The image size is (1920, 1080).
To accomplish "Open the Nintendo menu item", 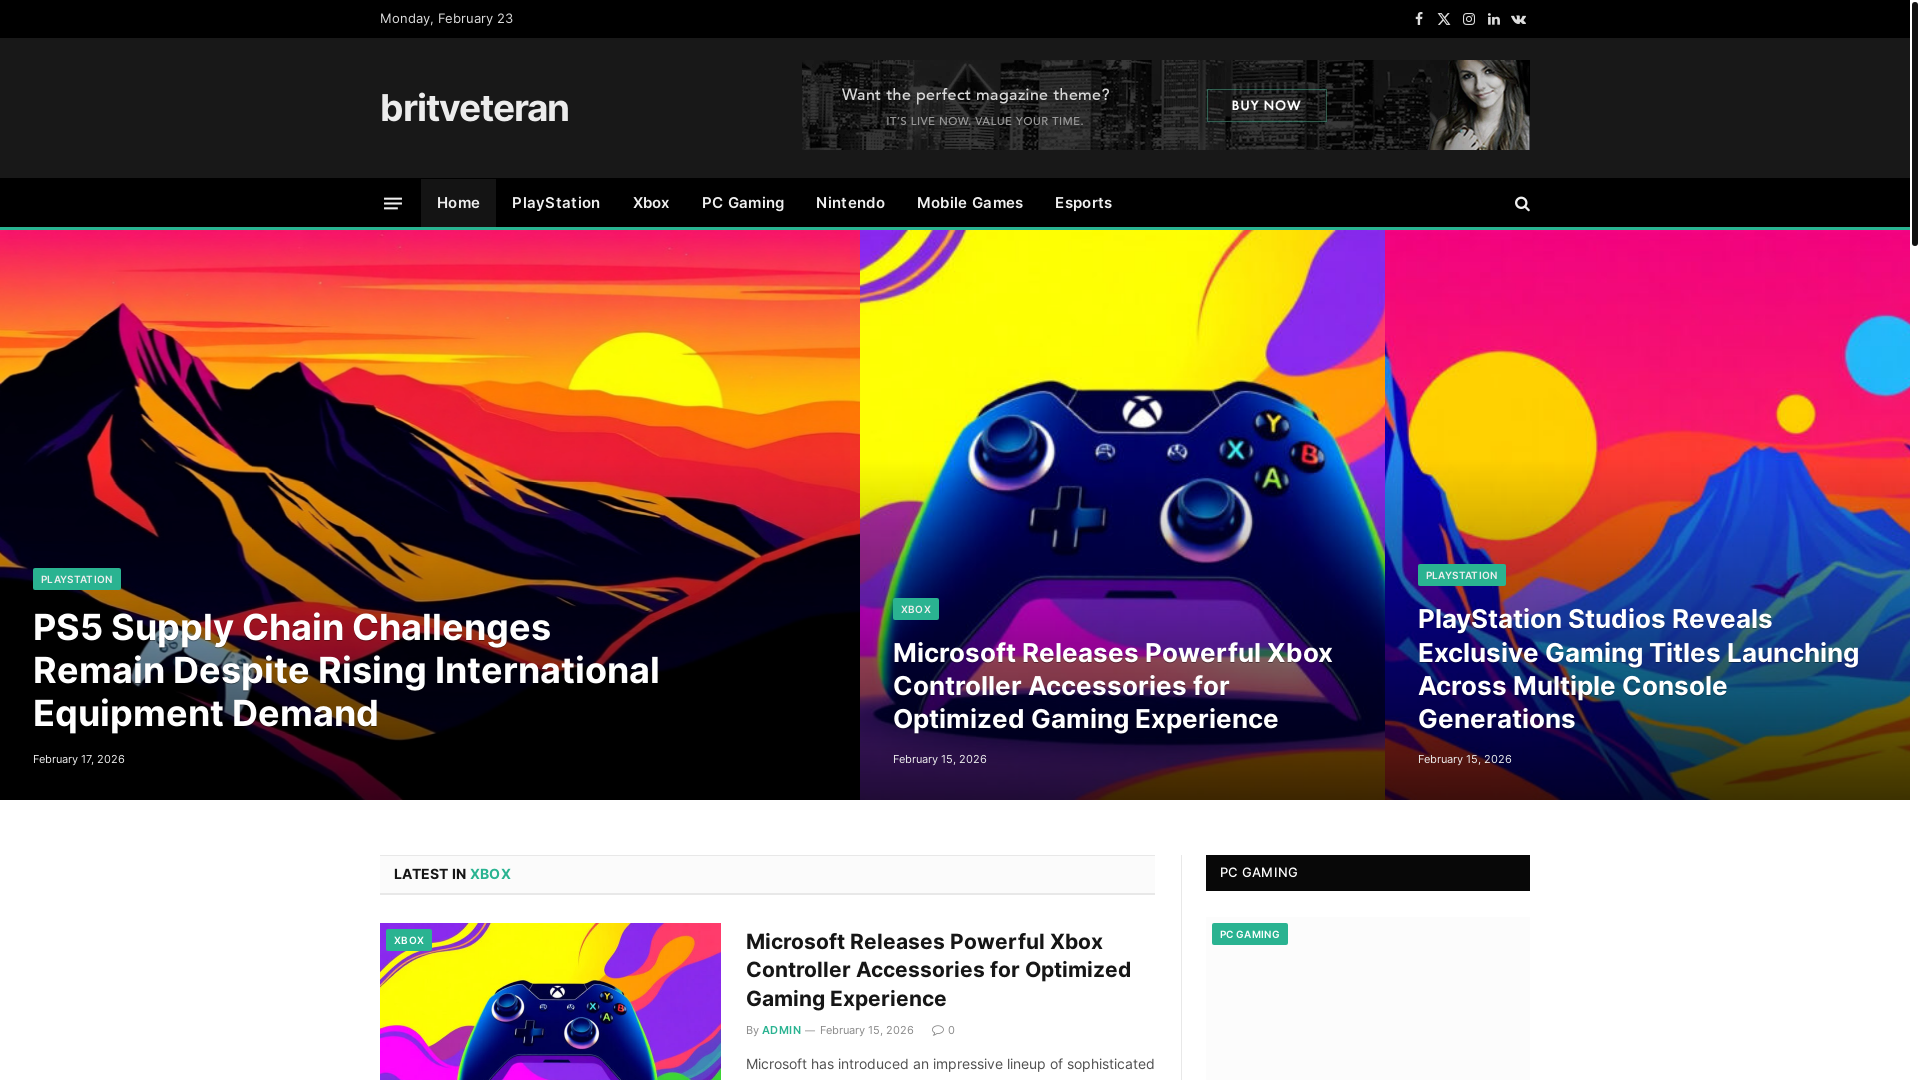I will pyautogui.click(x=850, y=203).
